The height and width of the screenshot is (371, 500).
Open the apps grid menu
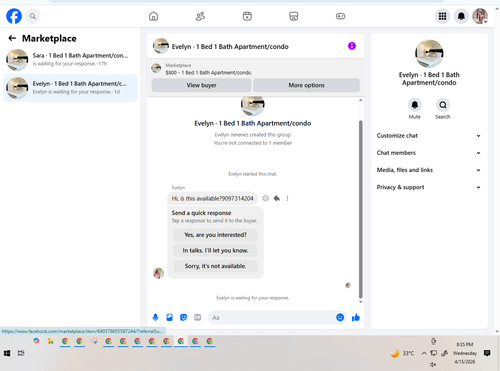pos(442,16)
